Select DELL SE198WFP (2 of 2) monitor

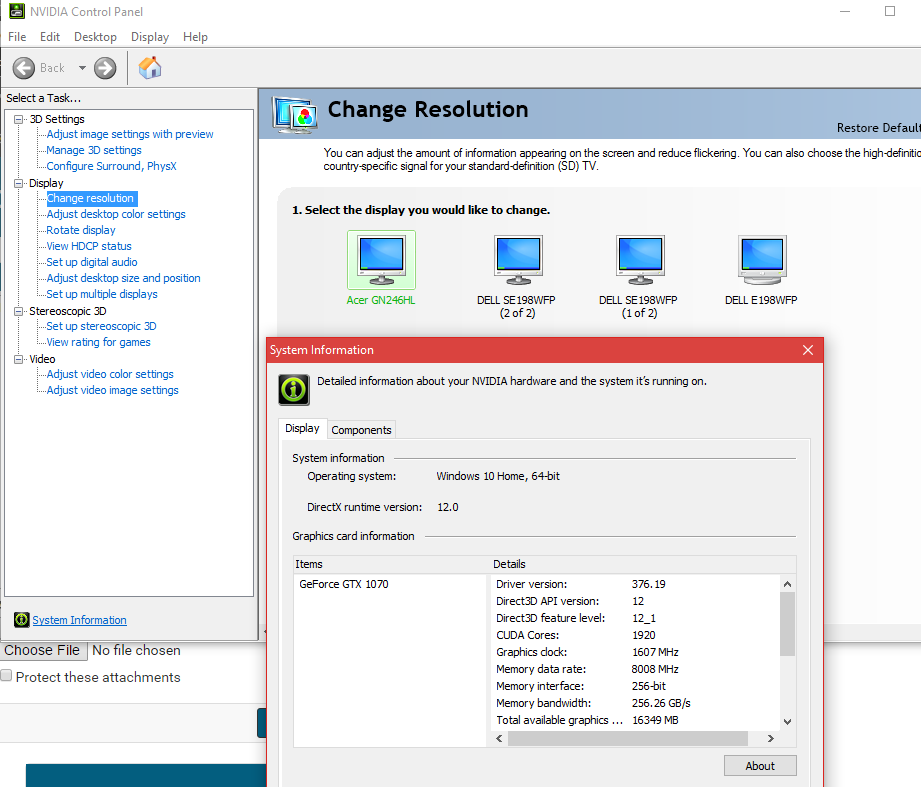click(518, 260)
